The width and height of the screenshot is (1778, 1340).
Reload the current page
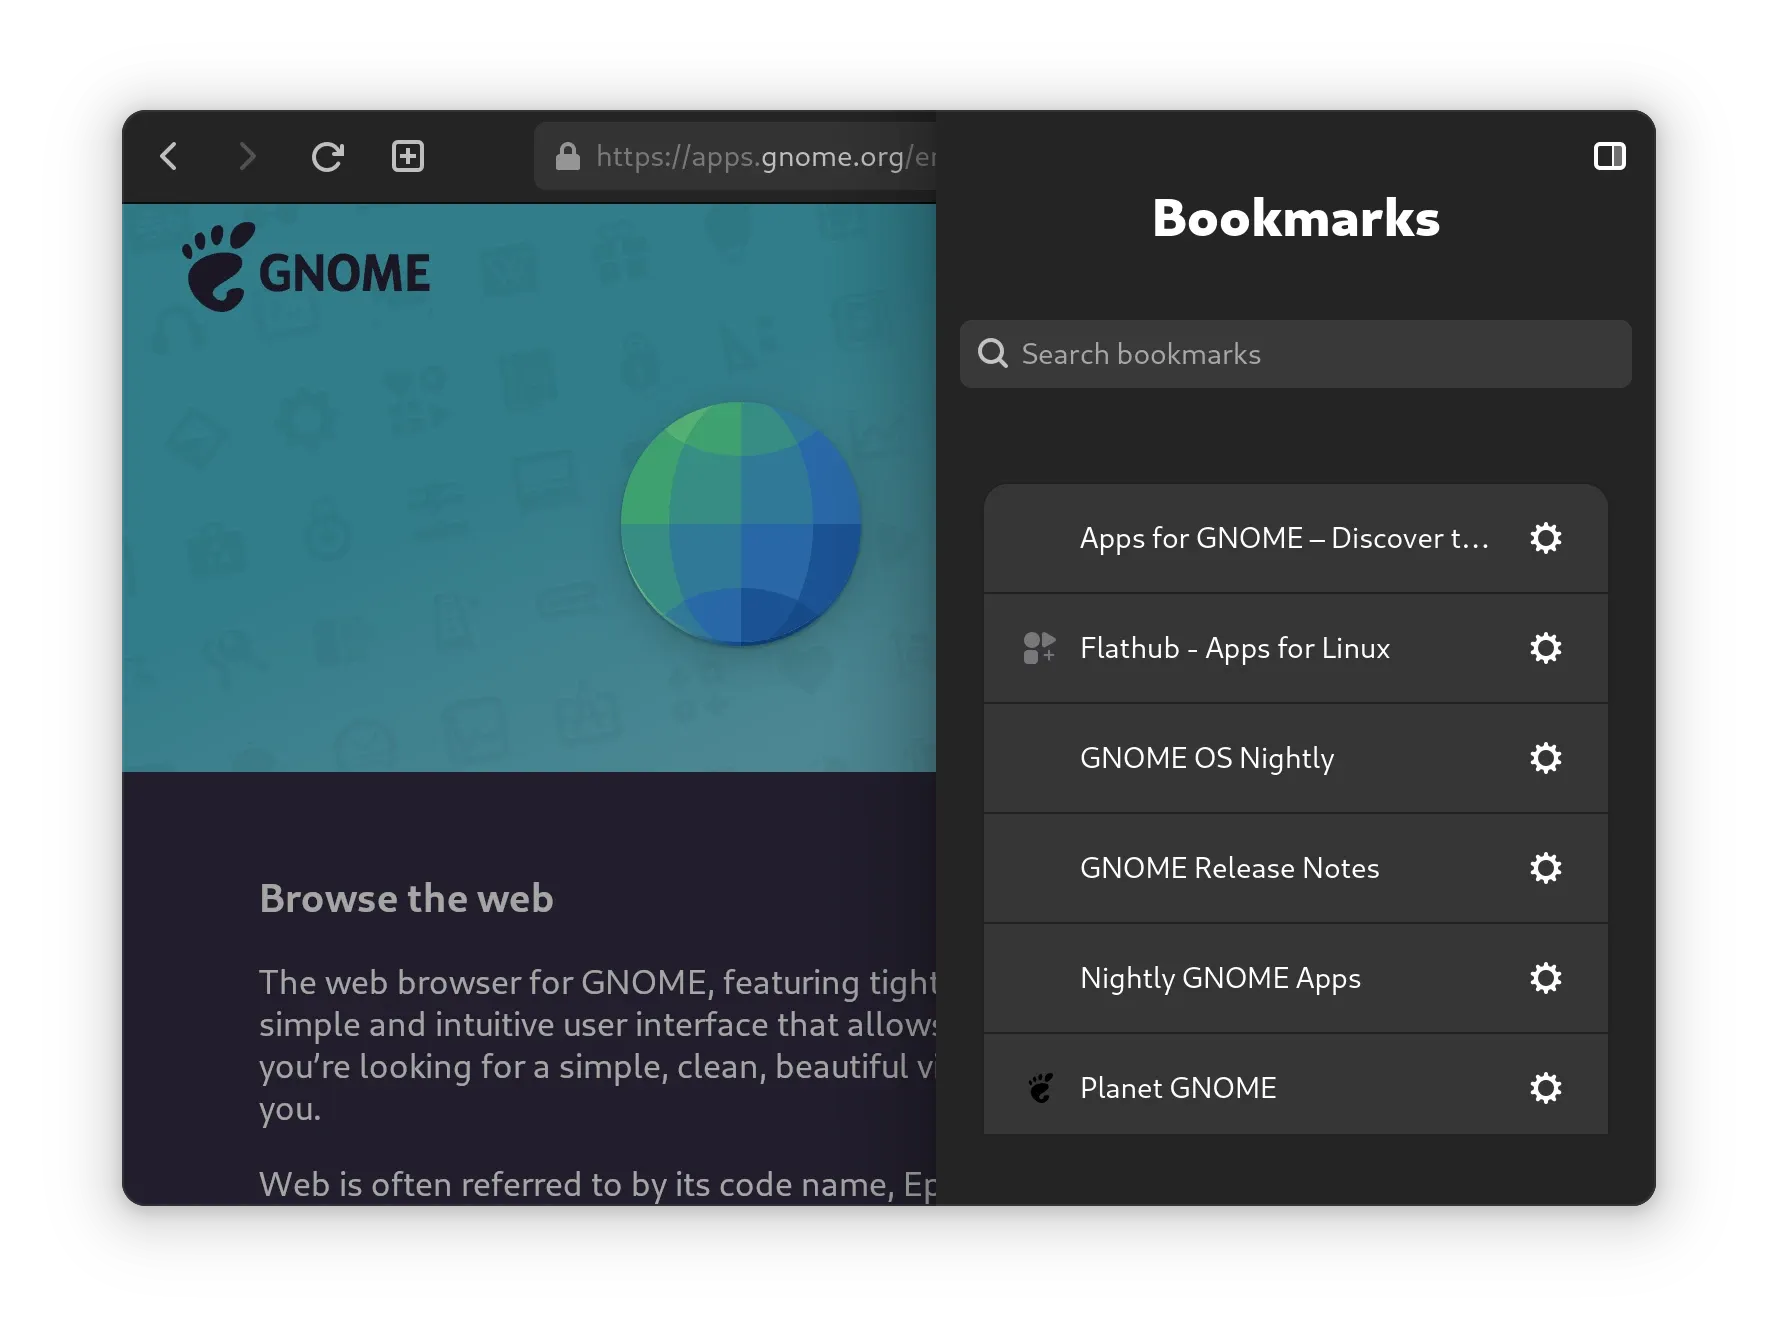[x=328, y=156]
